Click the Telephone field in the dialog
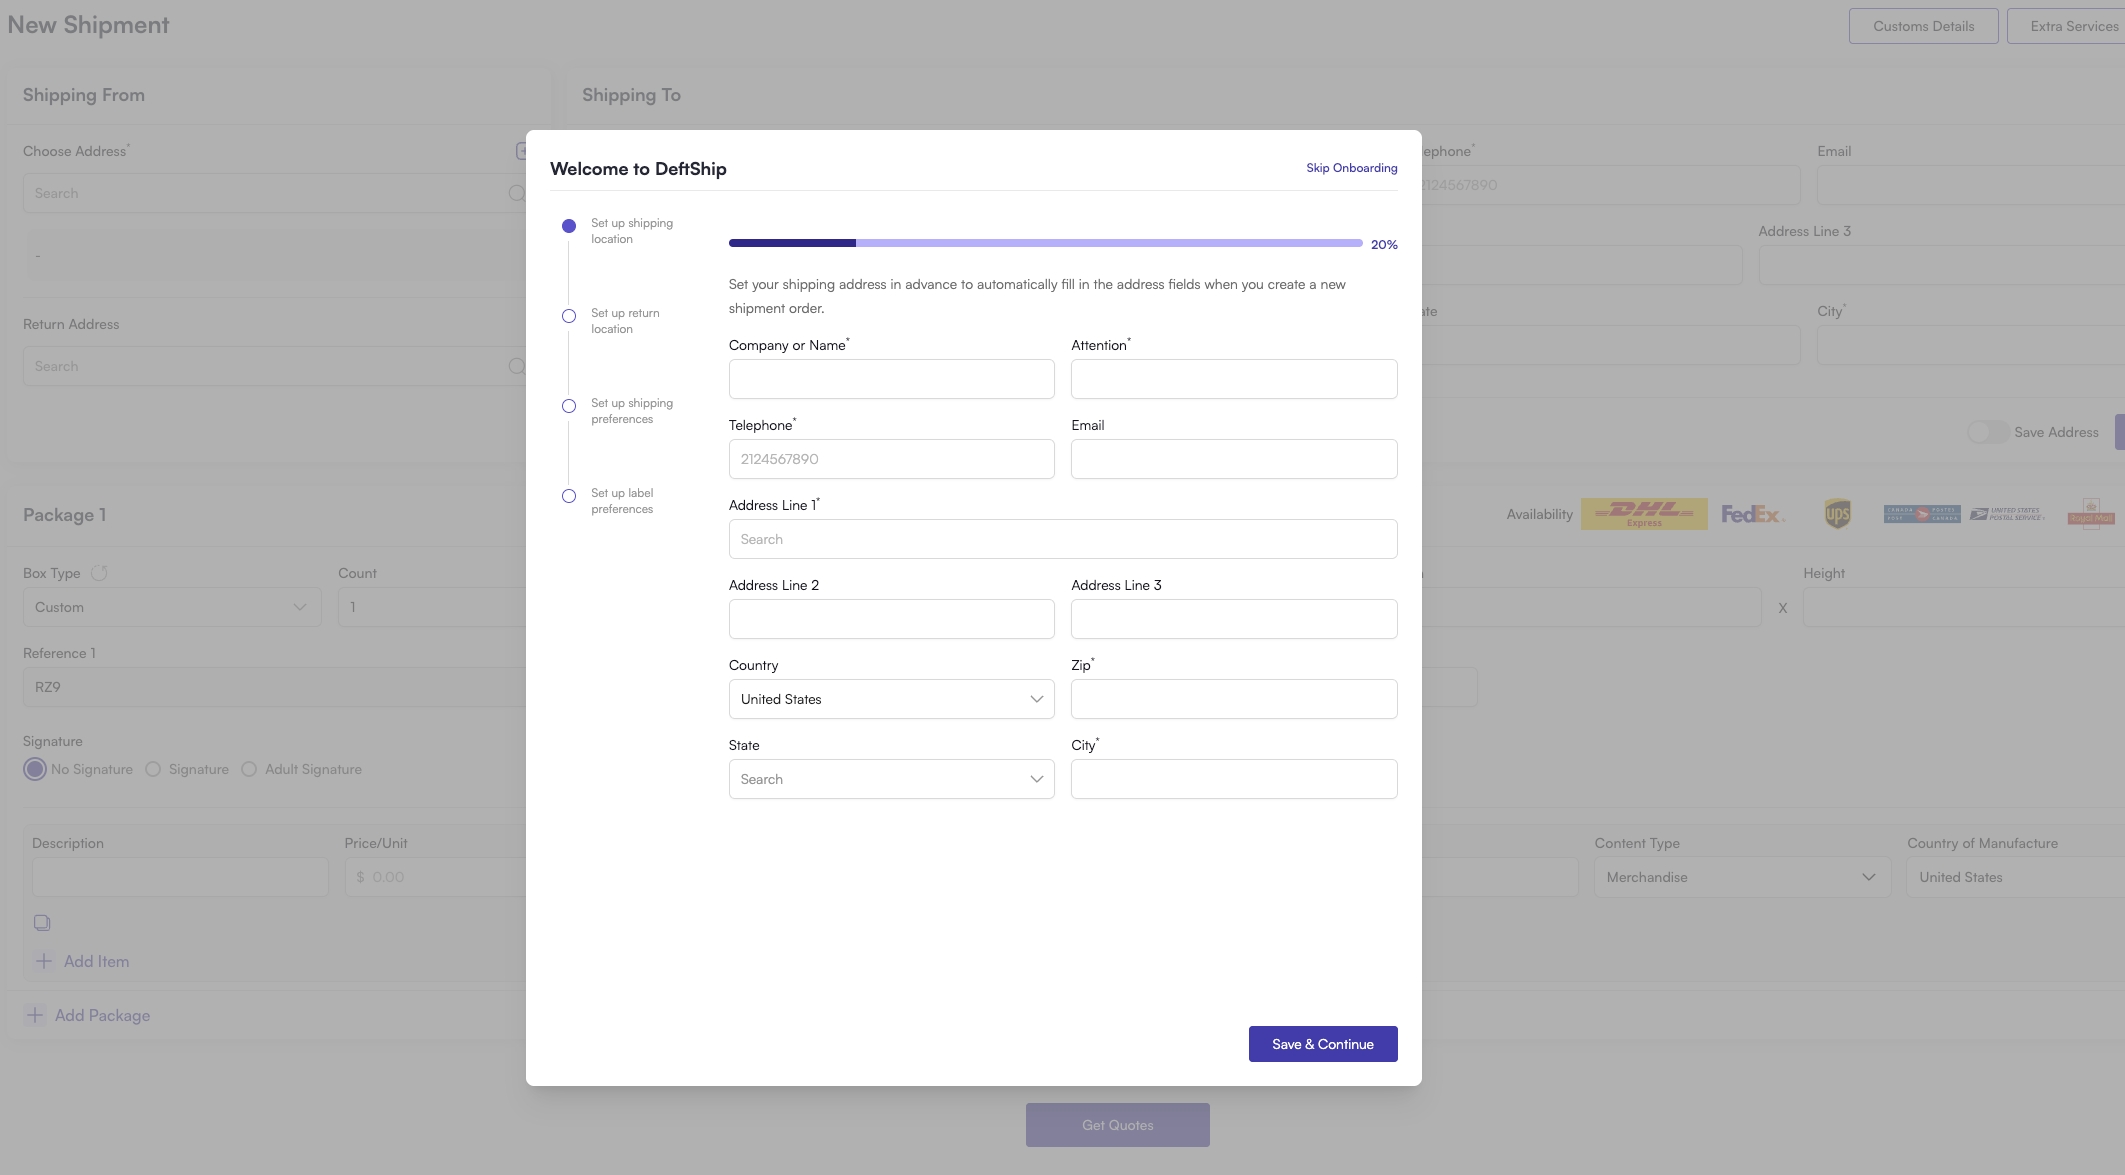Image resolution: width=2125 pixels, height=1175 pixels. [891, 459]
